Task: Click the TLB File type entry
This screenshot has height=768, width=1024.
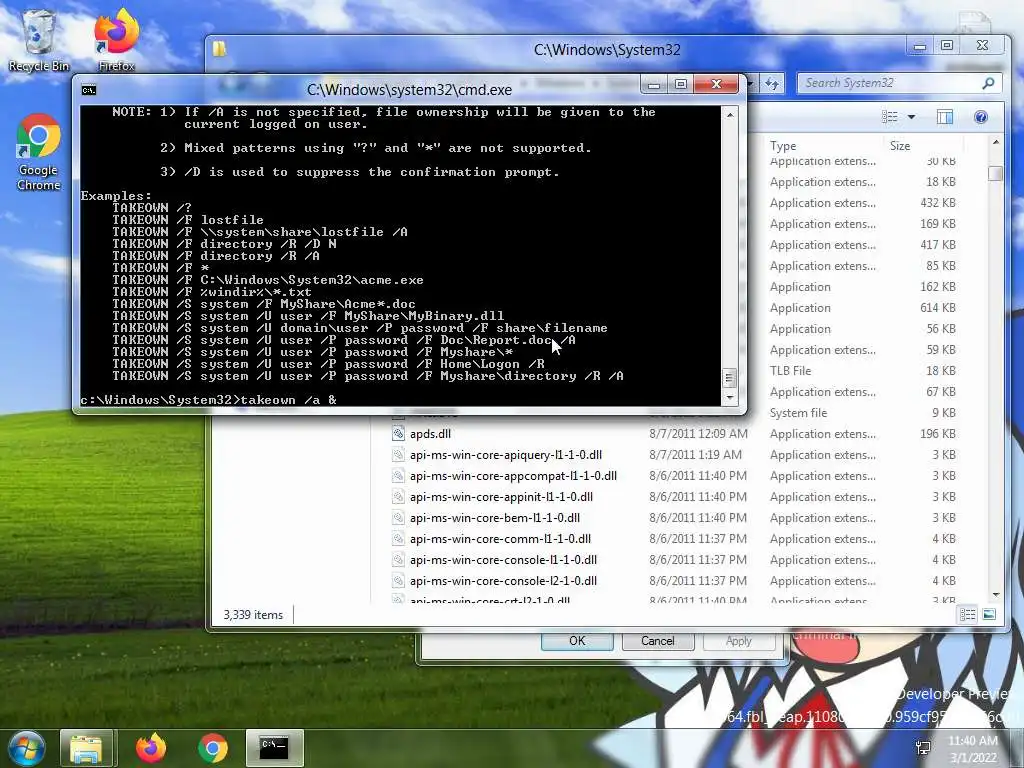Action: (x=790, y=370)
